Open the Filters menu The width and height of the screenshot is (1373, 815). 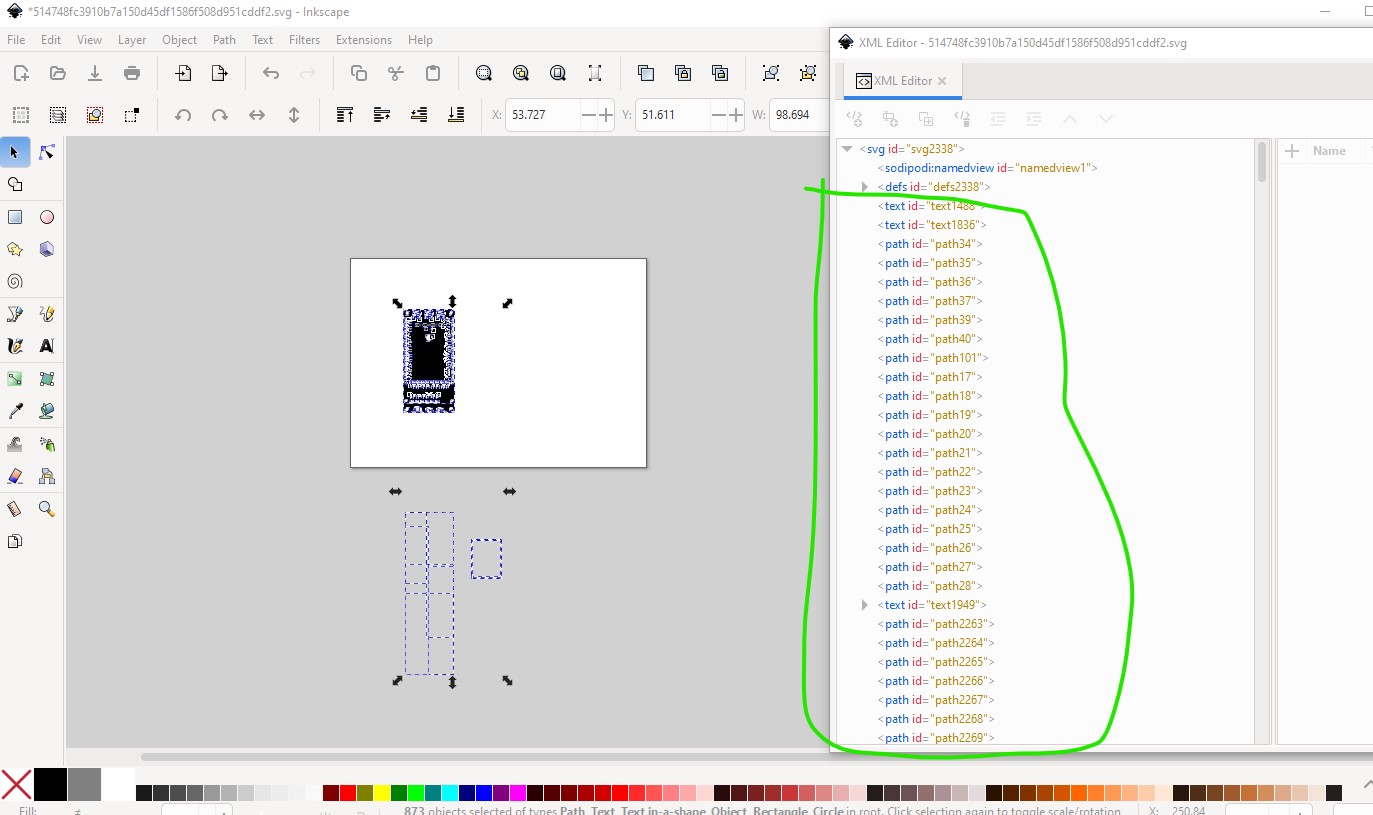304,40
